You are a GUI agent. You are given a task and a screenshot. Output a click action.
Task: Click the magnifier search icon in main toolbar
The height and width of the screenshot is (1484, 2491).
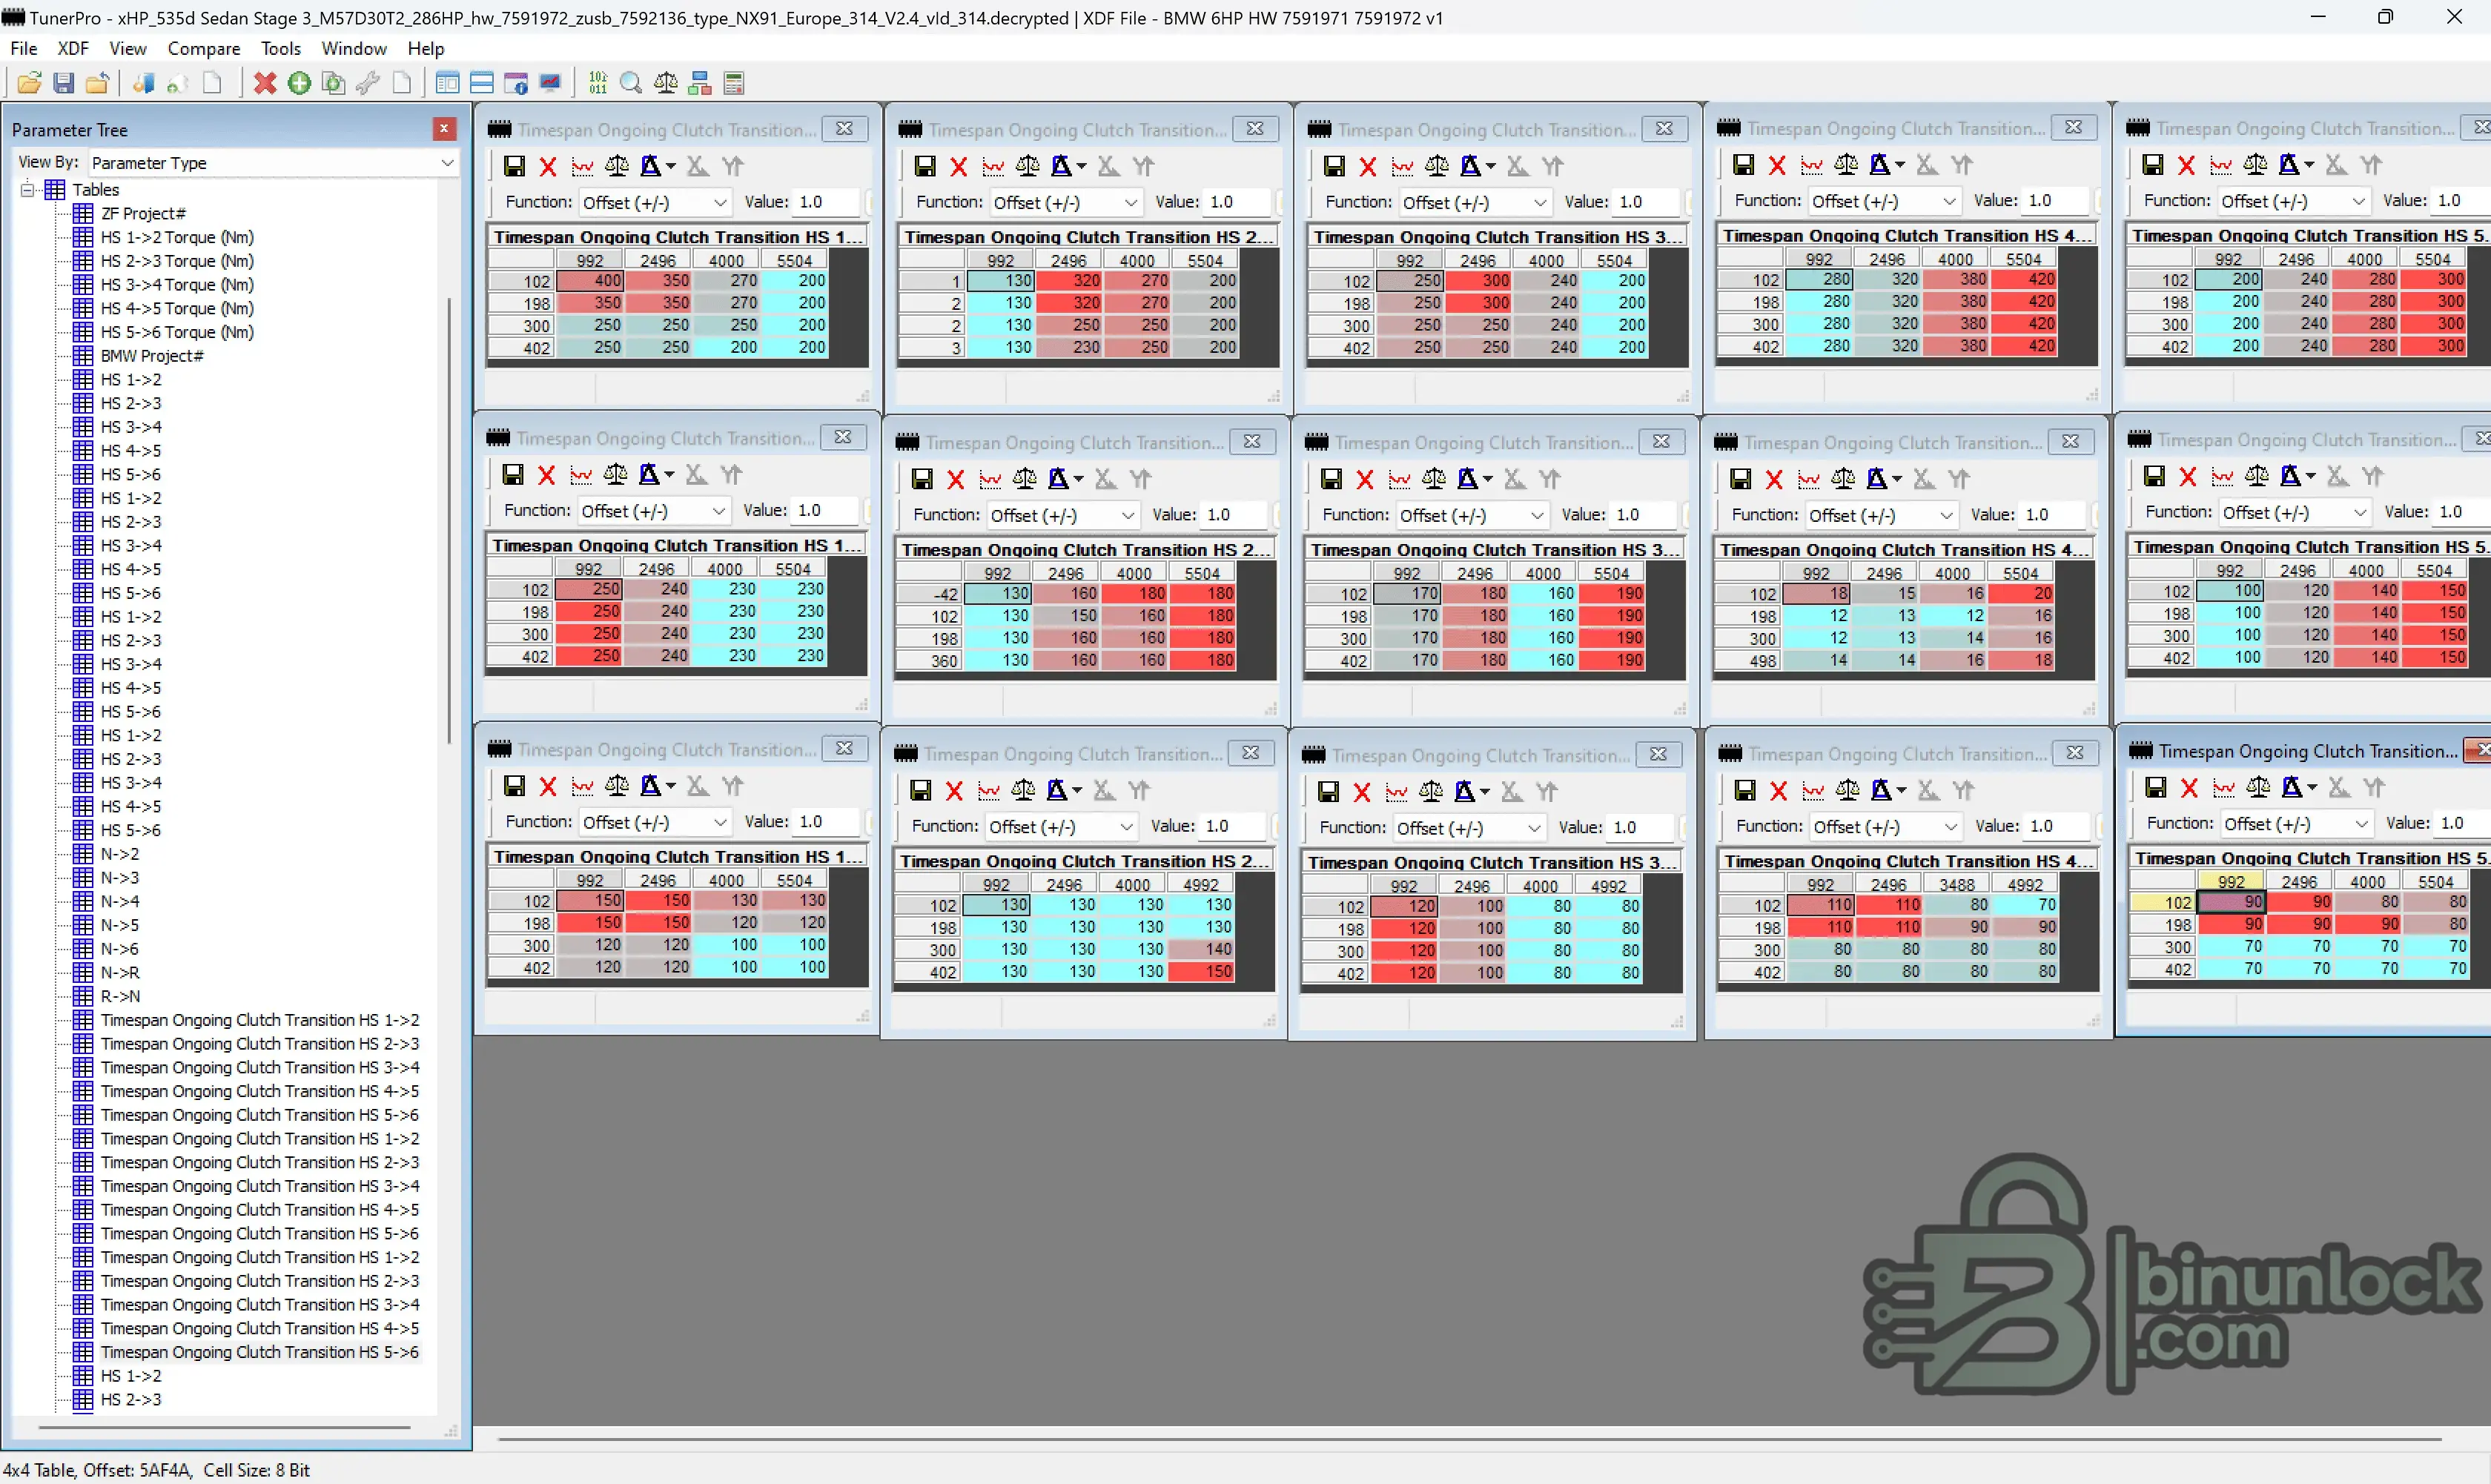pos(631,83)
